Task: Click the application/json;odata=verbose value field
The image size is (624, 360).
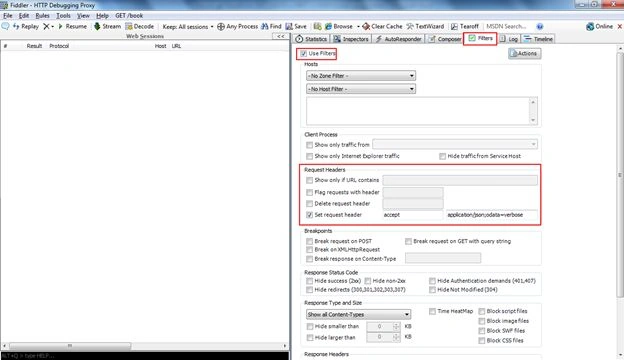Action: 491,215
